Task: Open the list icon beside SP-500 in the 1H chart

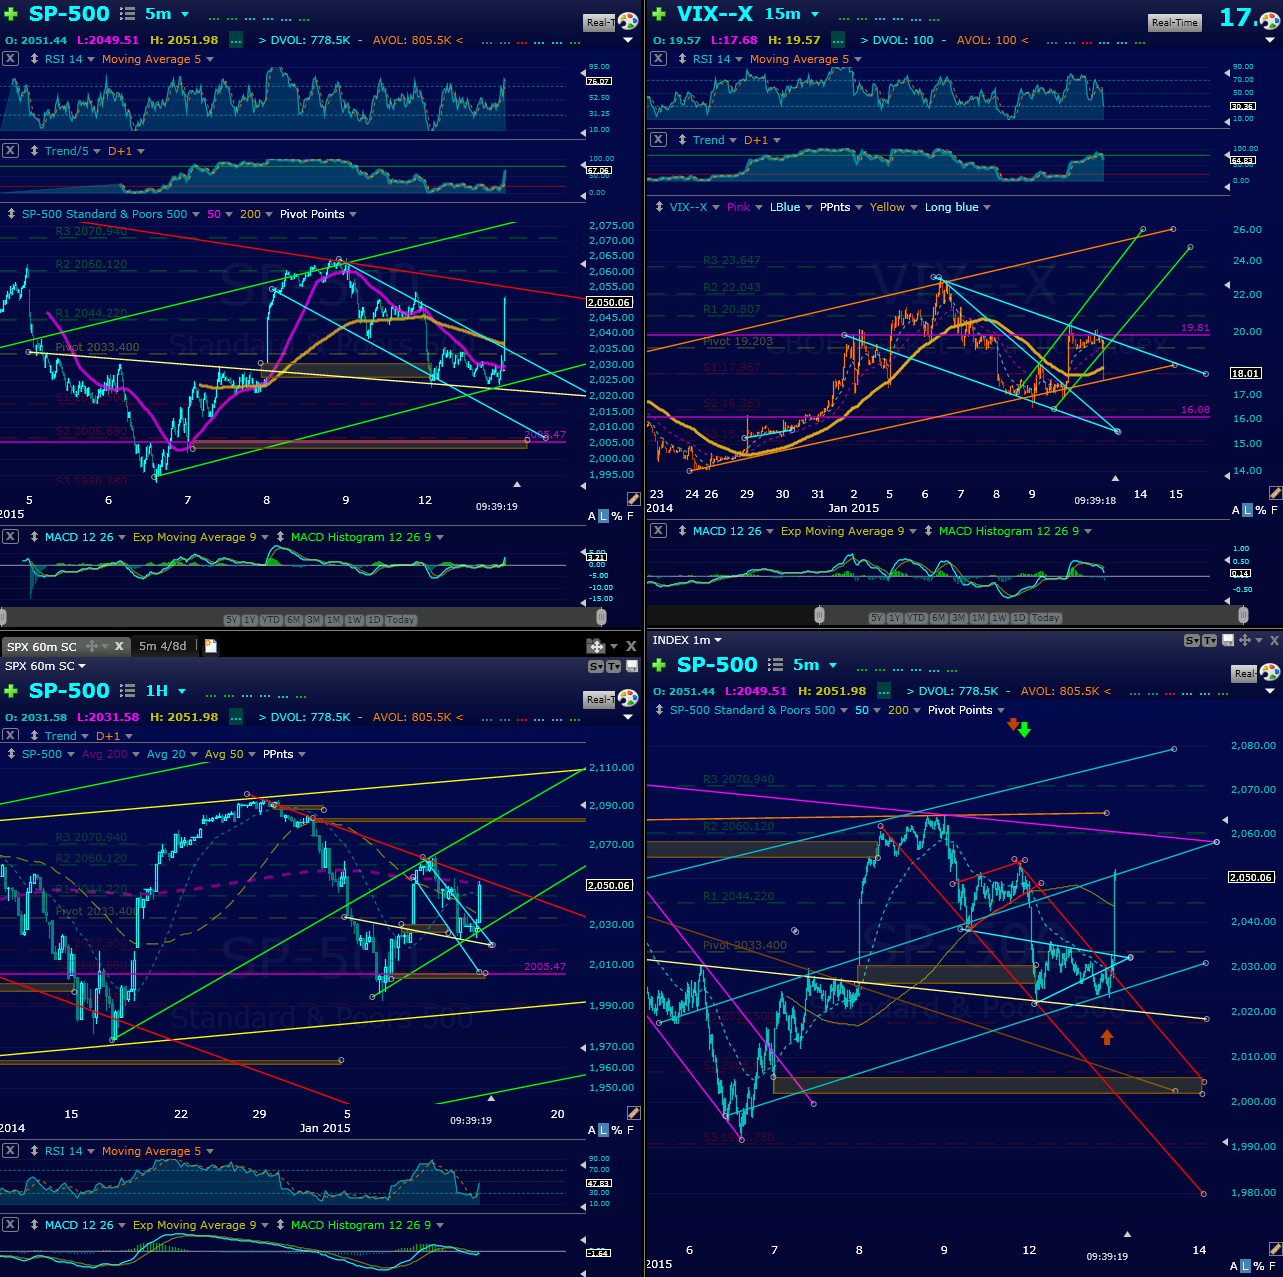Action: tap(127, 691)
